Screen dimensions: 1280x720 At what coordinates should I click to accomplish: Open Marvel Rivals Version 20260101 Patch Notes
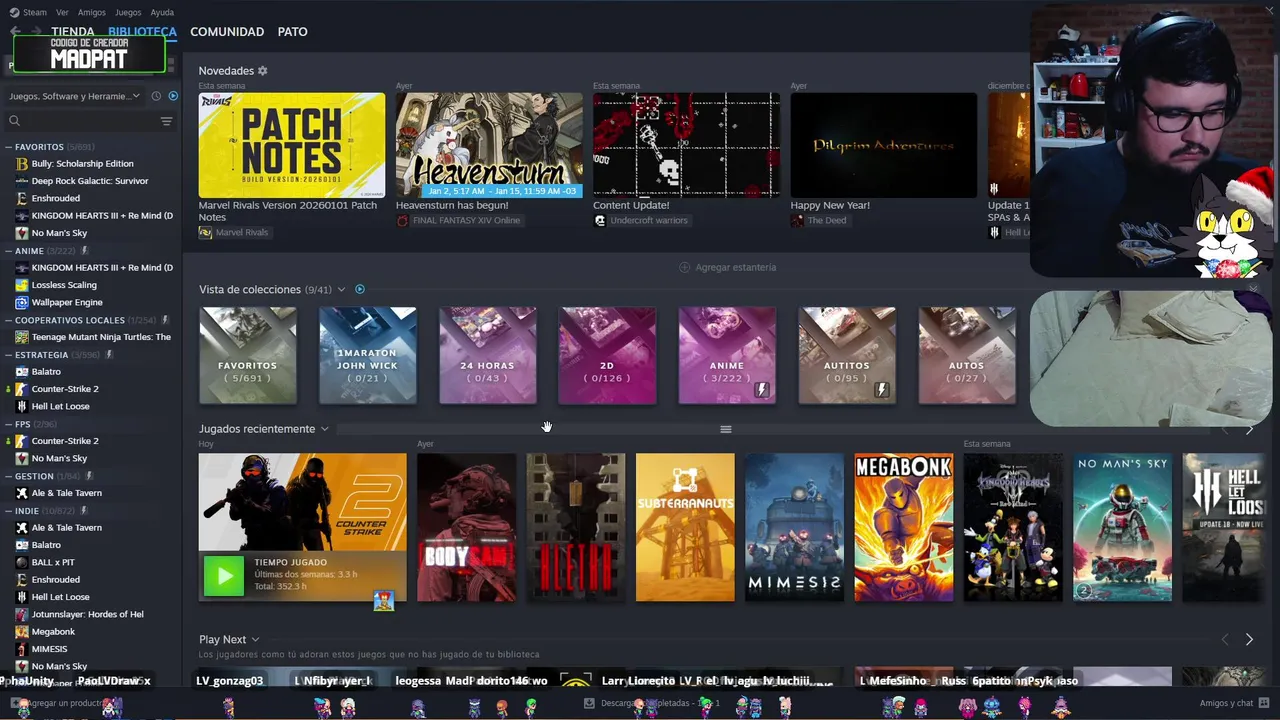point(291,145)
